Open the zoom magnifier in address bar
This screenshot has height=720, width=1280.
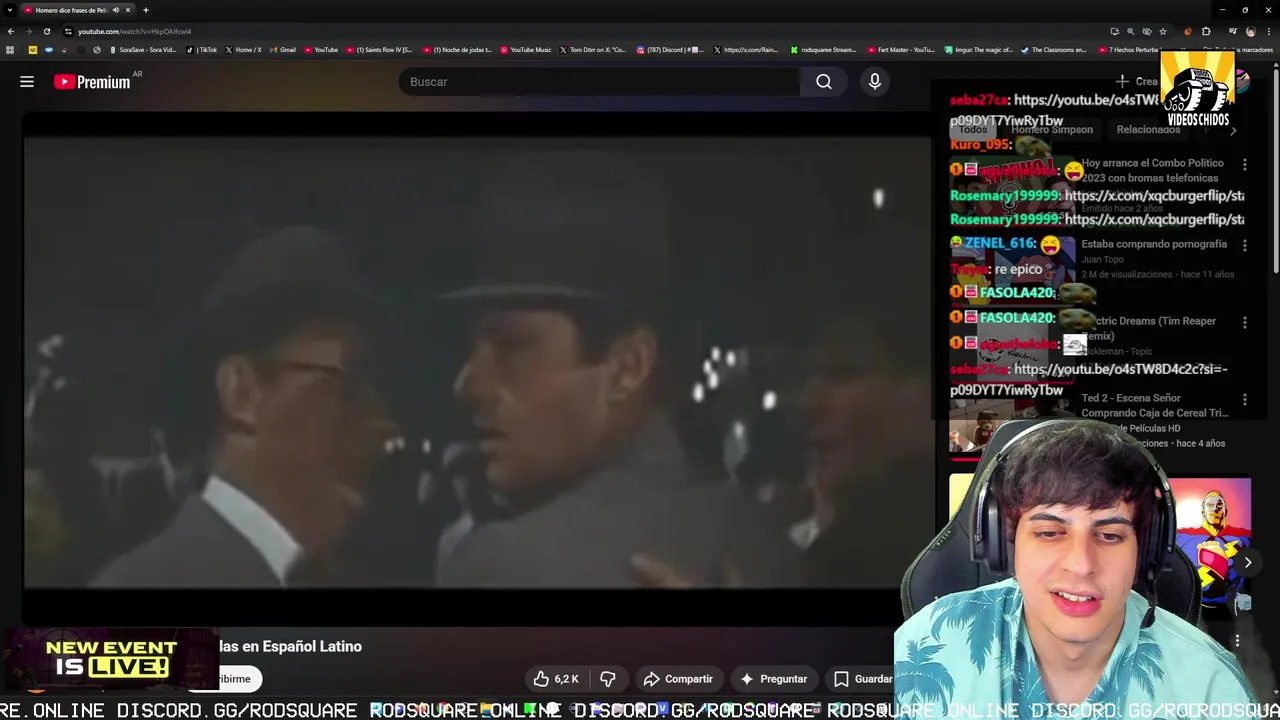[1130, 31]
